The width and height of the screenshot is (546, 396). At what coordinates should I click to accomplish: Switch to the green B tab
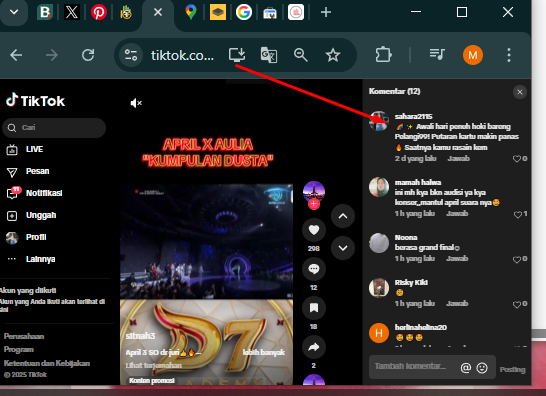point(45,12)
